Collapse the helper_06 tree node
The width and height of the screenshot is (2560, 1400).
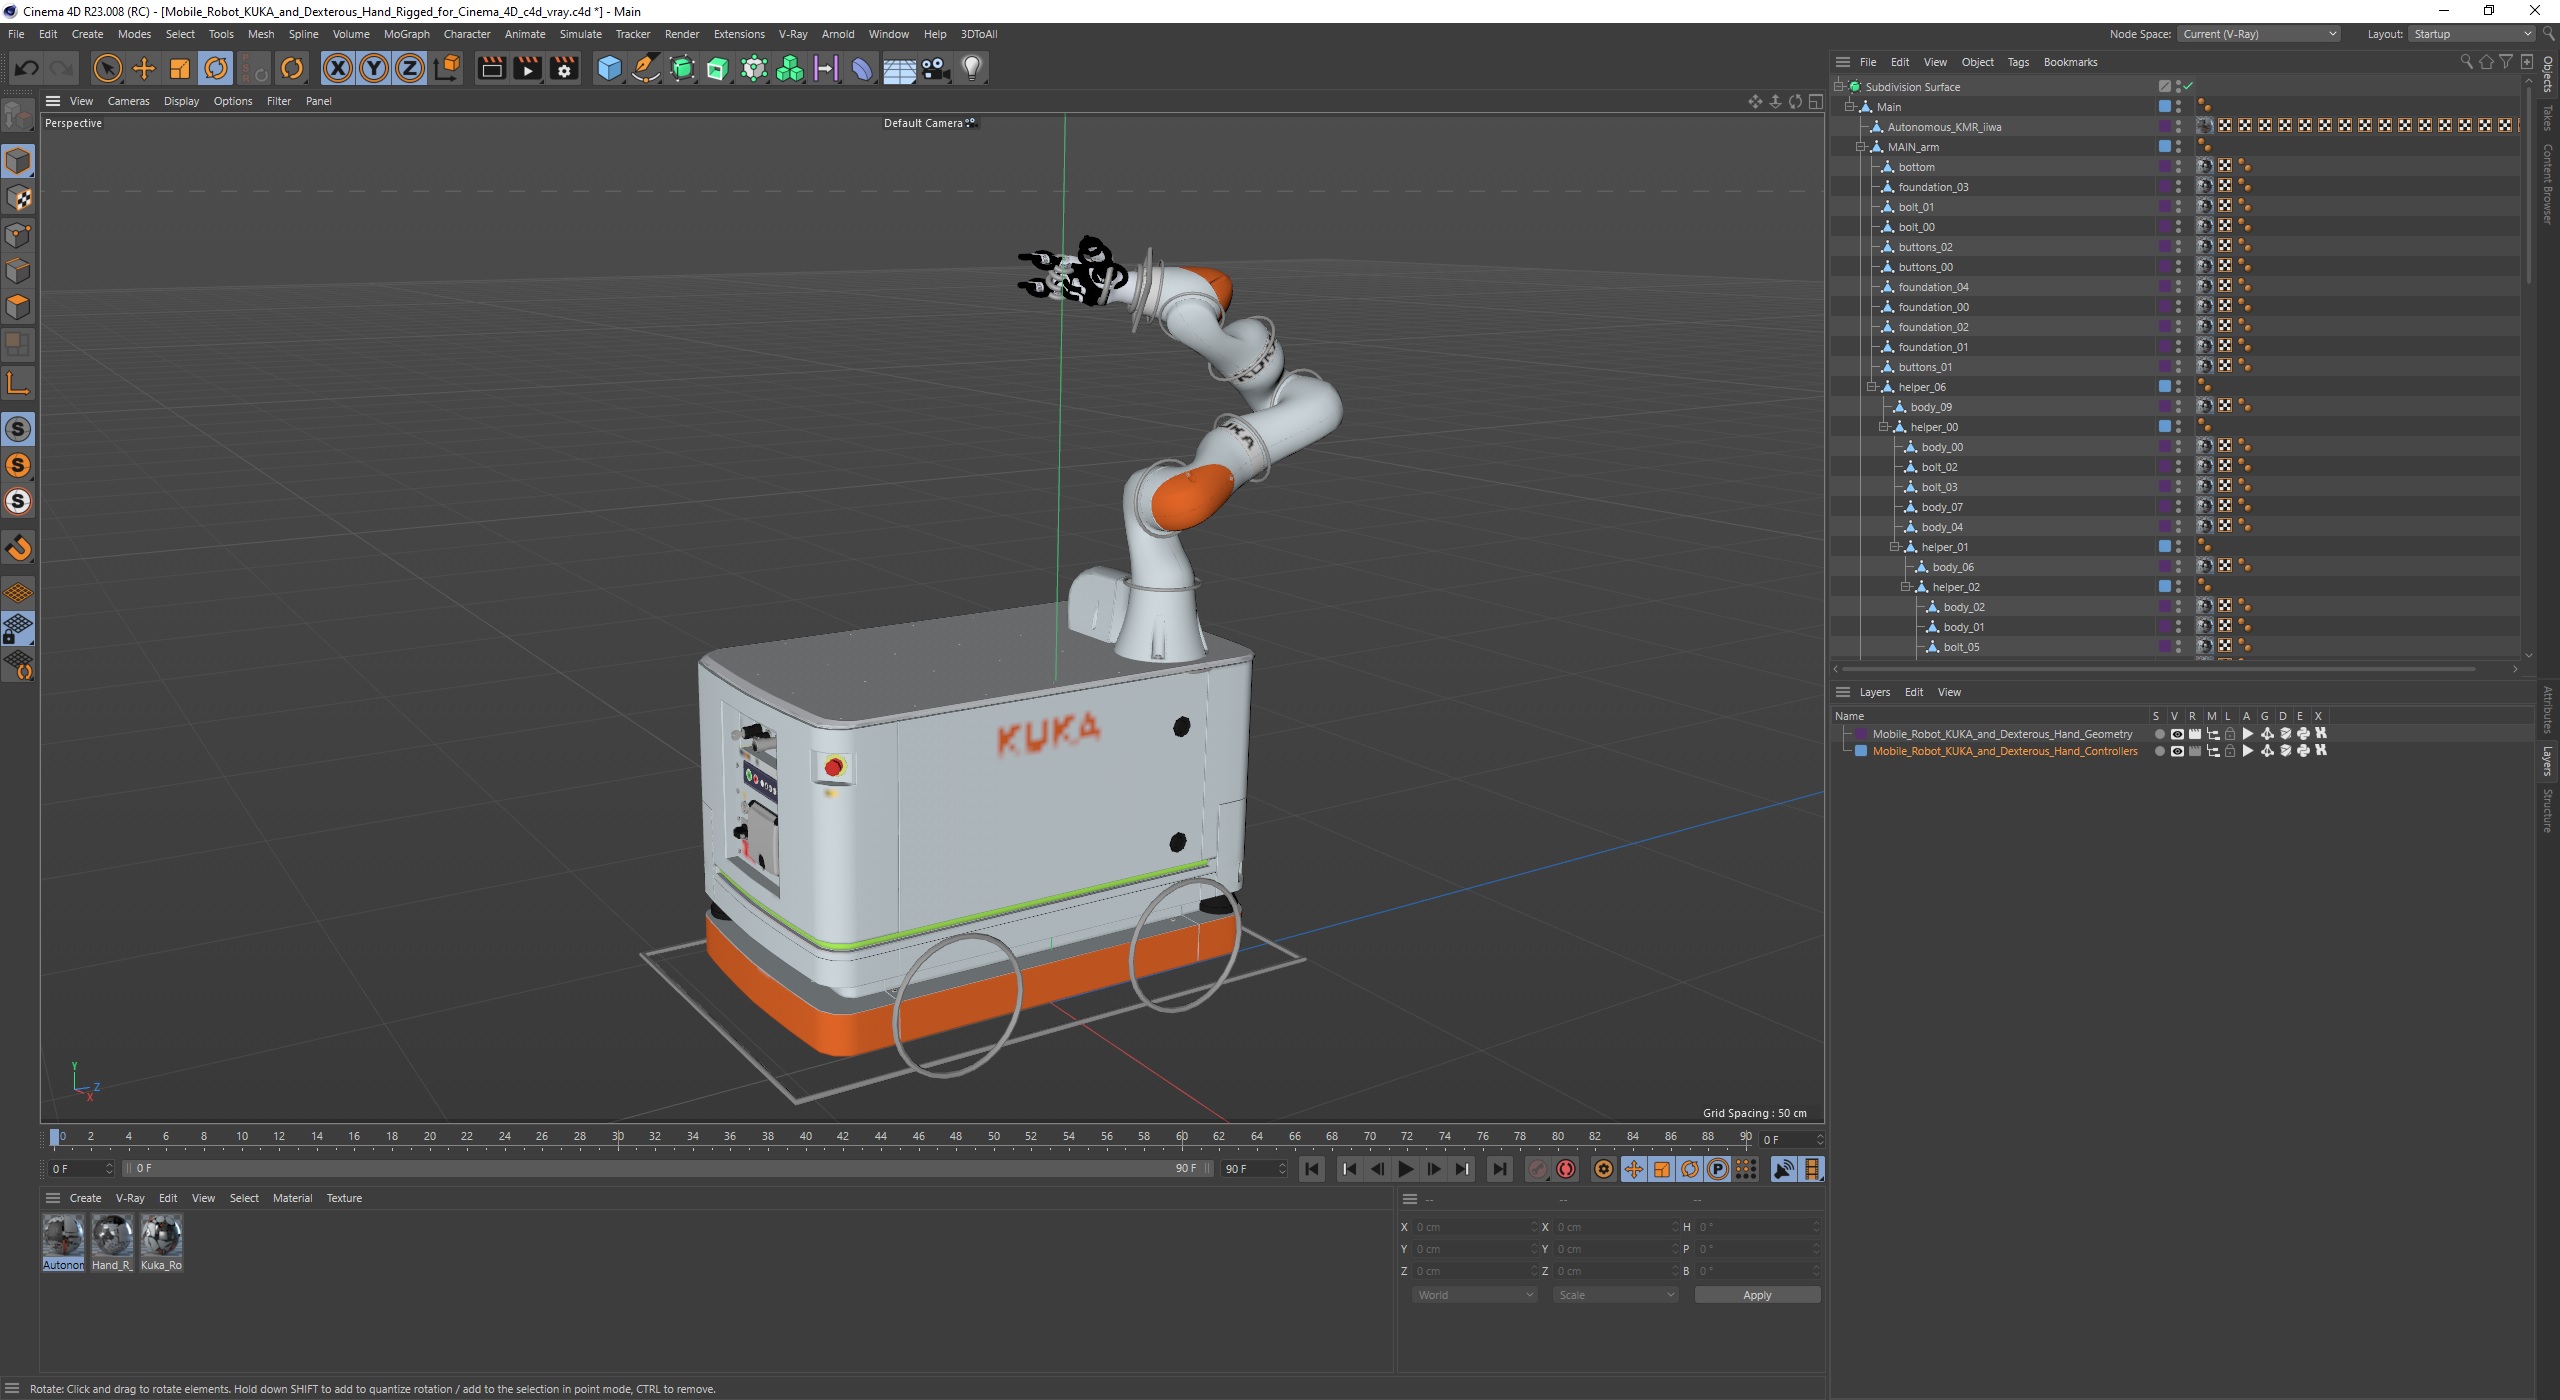coord(1872,387)
